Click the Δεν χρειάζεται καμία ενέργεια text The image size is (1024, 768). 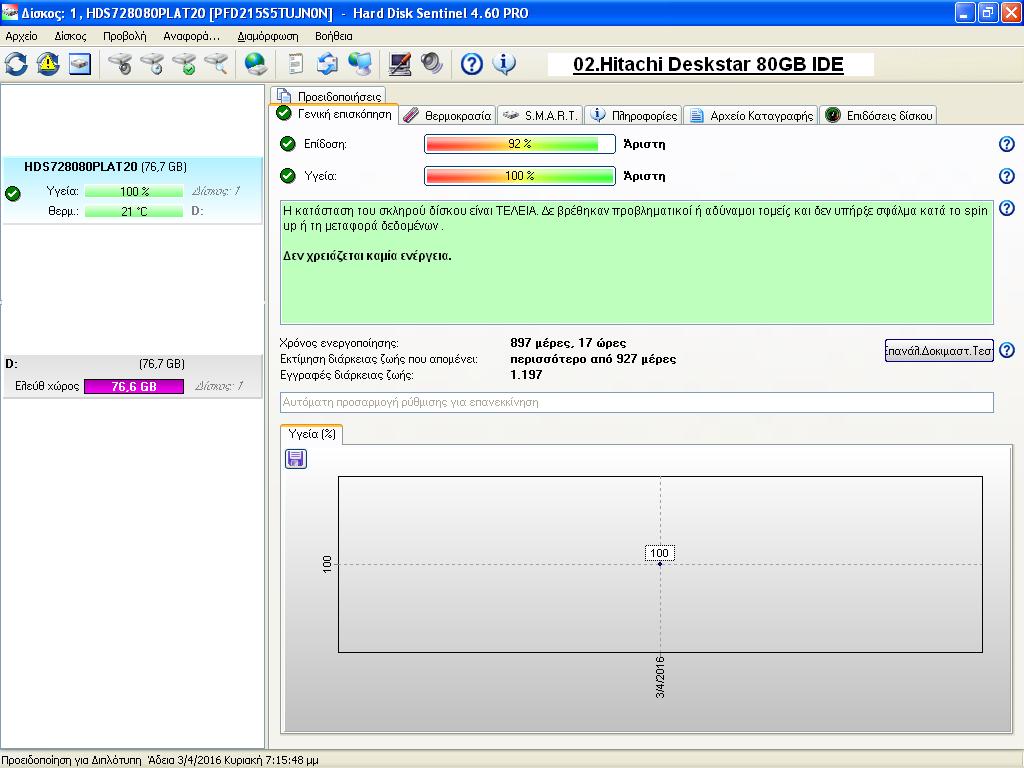pyautogui.click(x=367, y=256)
